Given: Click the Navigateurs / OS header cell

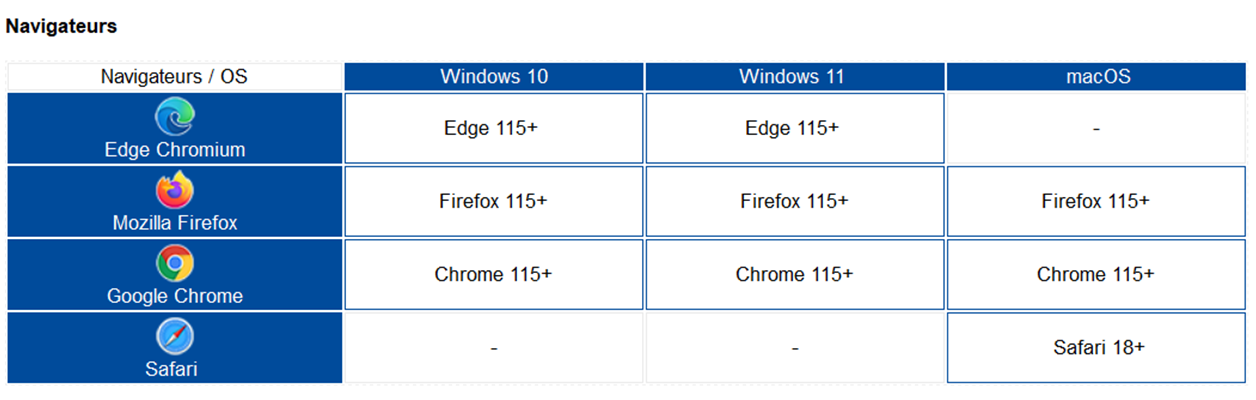Looking at the screenshot, I should click(x=175, y=76).
